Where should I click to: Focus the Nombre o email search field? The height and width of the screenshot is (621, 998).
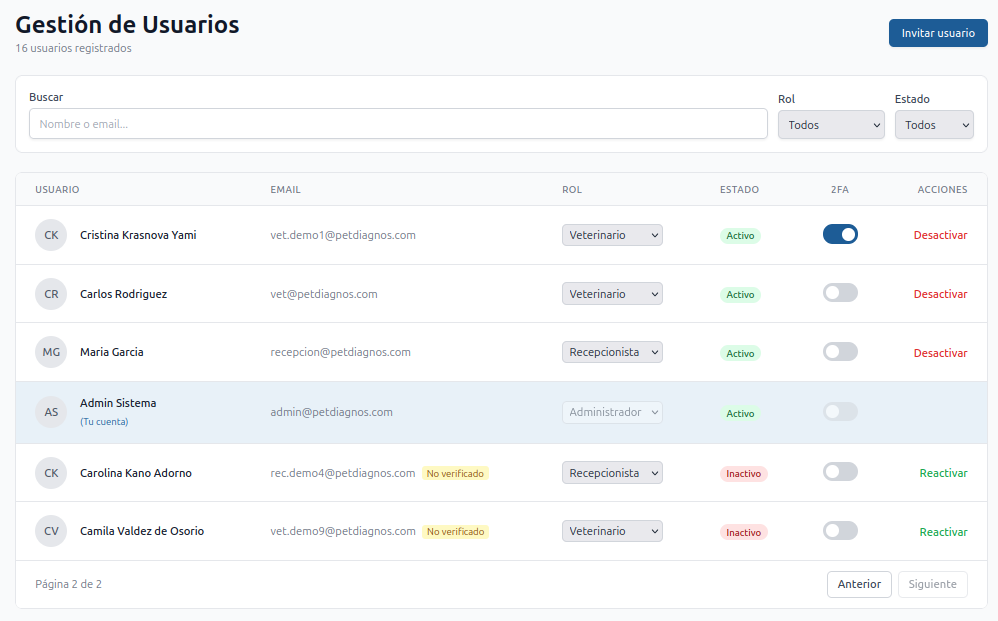pos(398,123)
